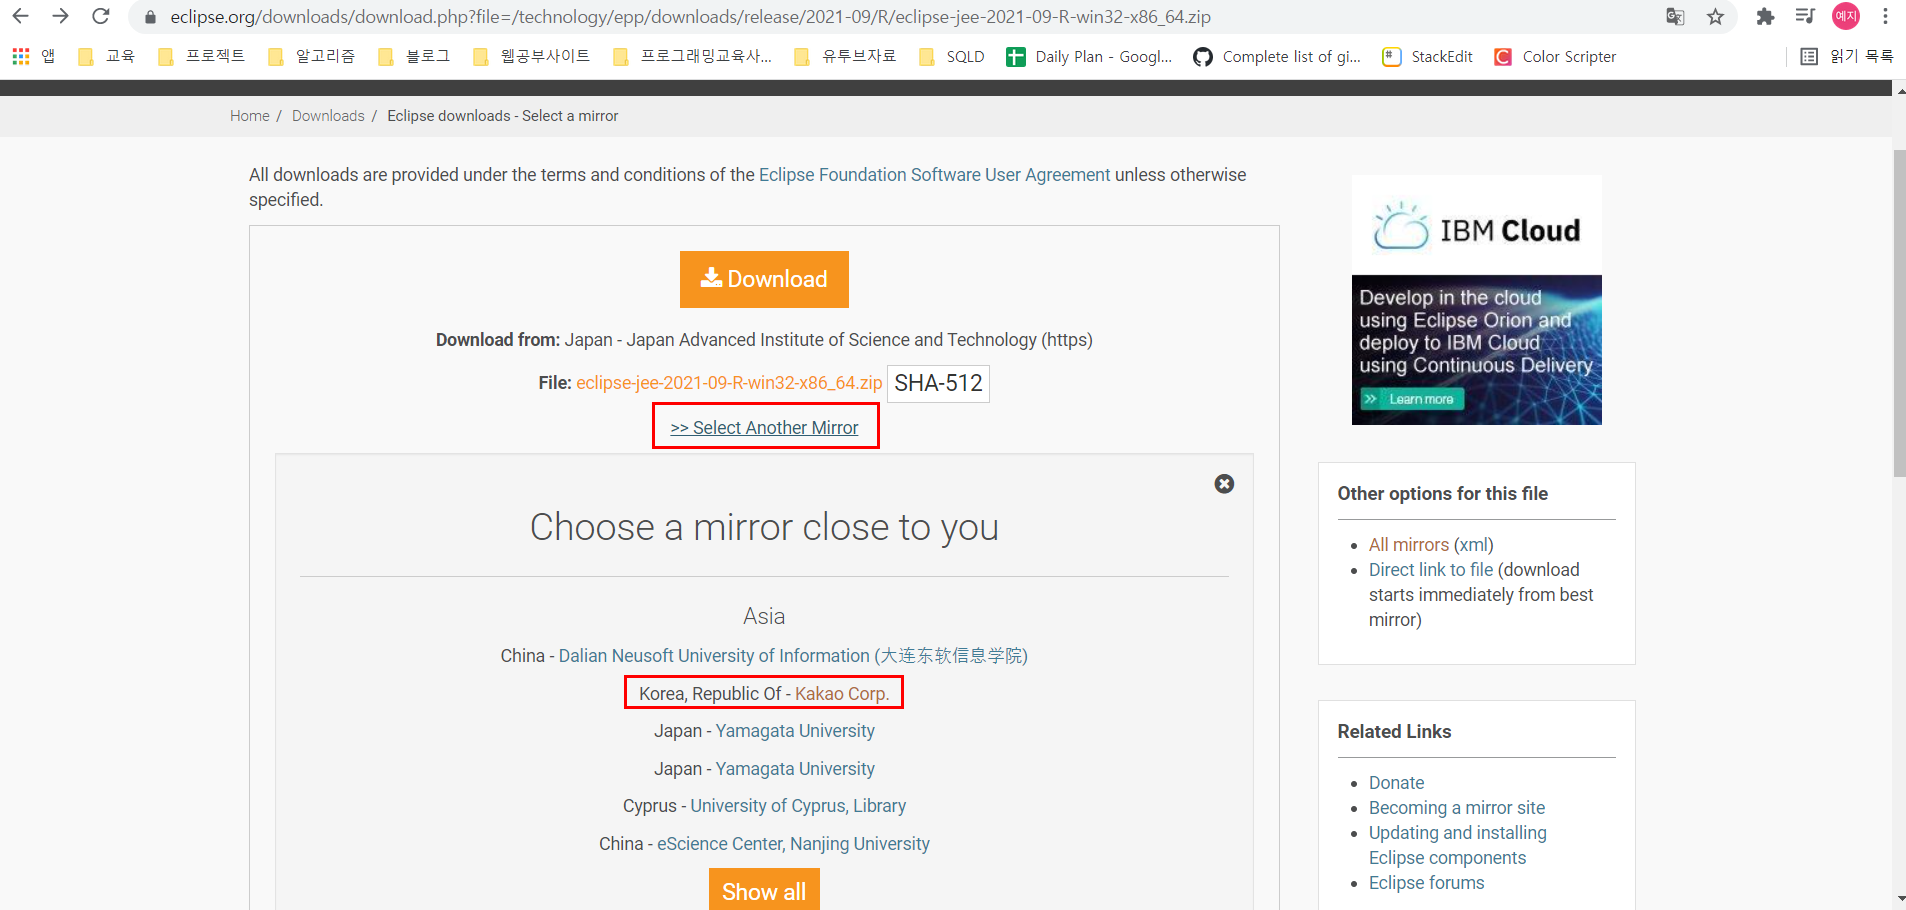This screenshot has width=1906, height=910.
Task: Reload the page with the refresh icon
Action: point(101,16)
